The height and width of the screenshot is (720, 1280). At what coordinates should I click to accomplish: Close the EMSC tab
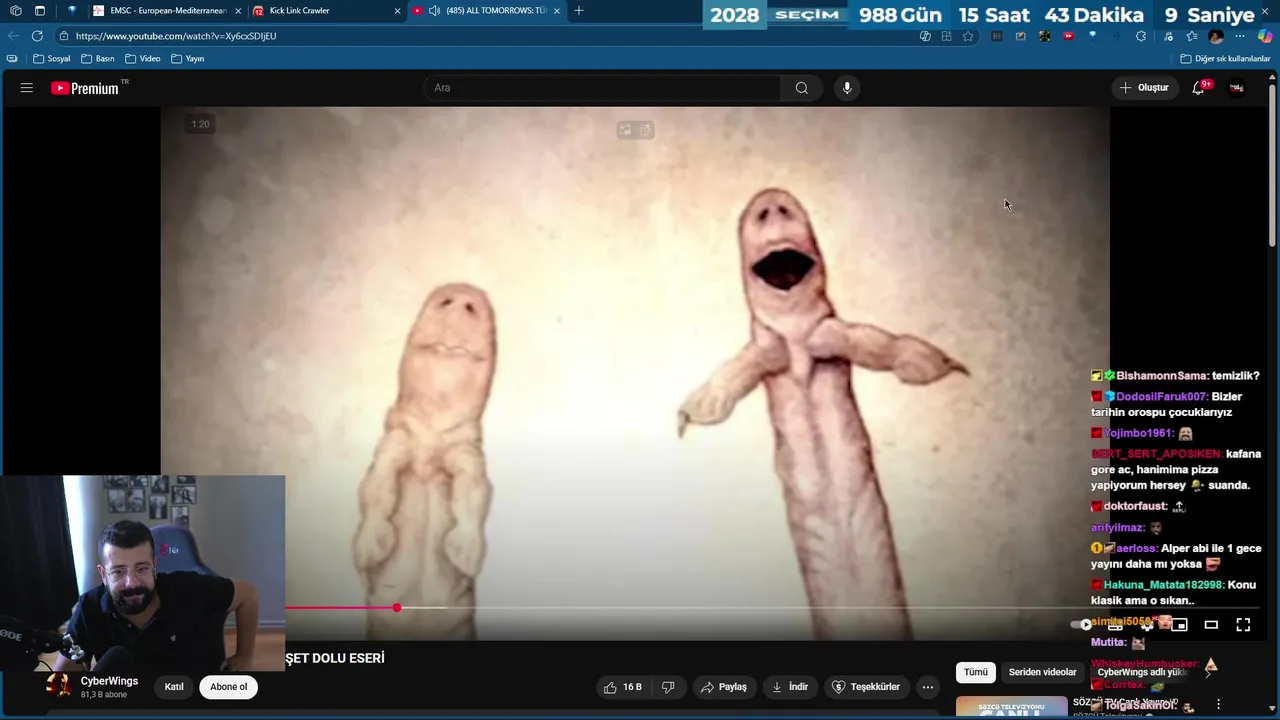coord(238,11)
